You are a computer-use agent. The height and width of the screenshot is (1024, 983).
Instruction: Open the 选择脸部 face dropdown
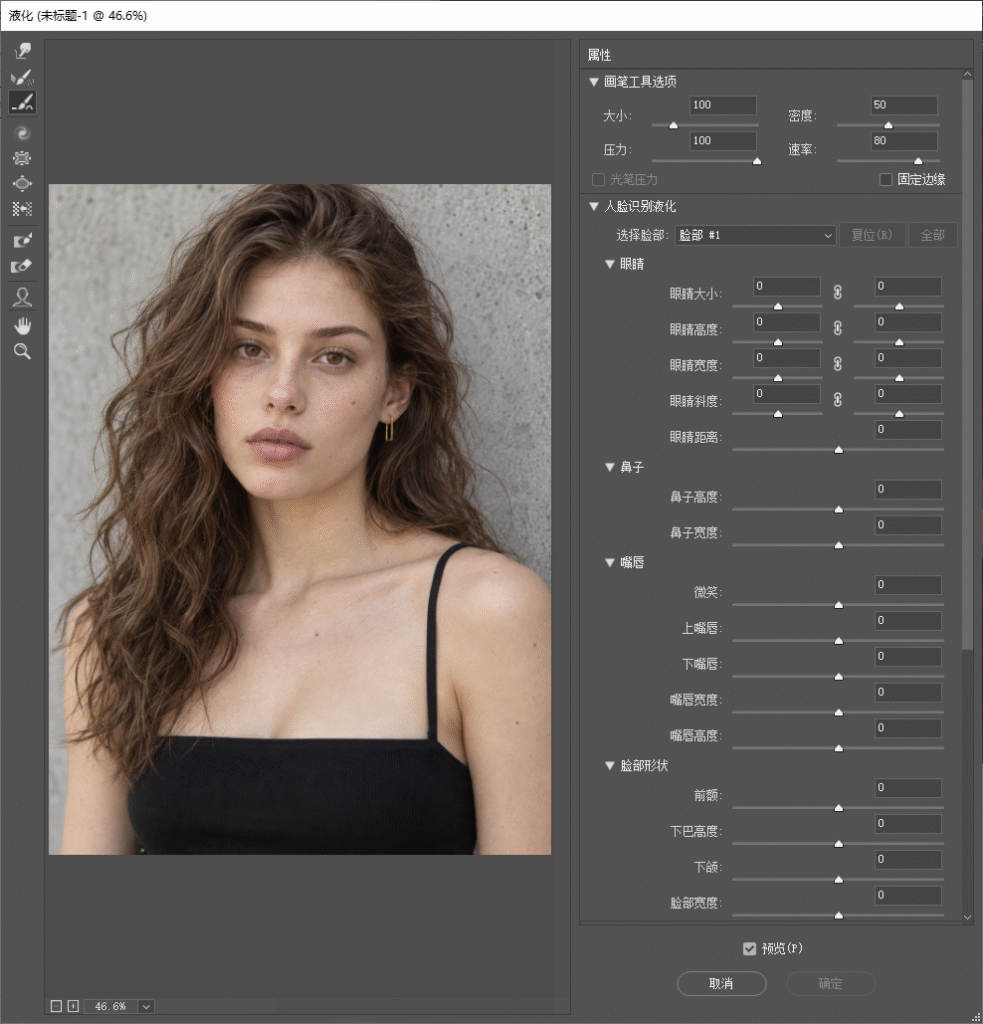click(x=755, y=235)
